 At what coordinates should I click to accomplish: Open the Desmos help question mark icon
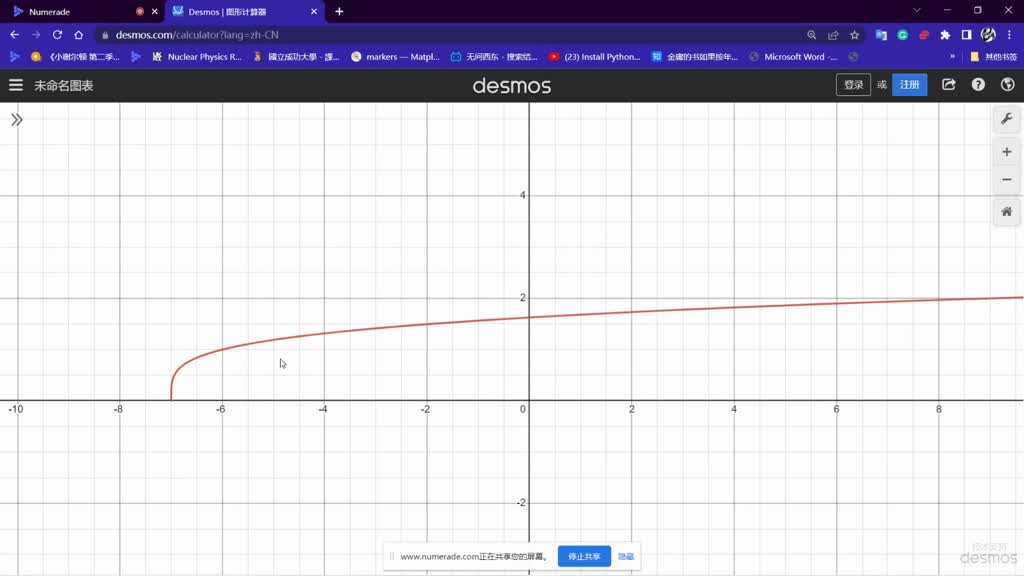click(x=978, y=85)
